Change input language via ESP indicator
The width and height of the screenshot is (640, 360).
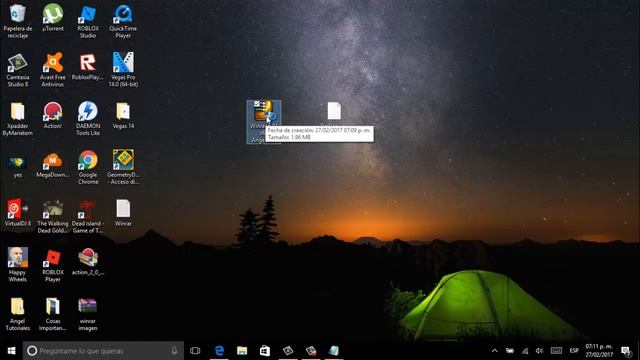pos(574,351)
